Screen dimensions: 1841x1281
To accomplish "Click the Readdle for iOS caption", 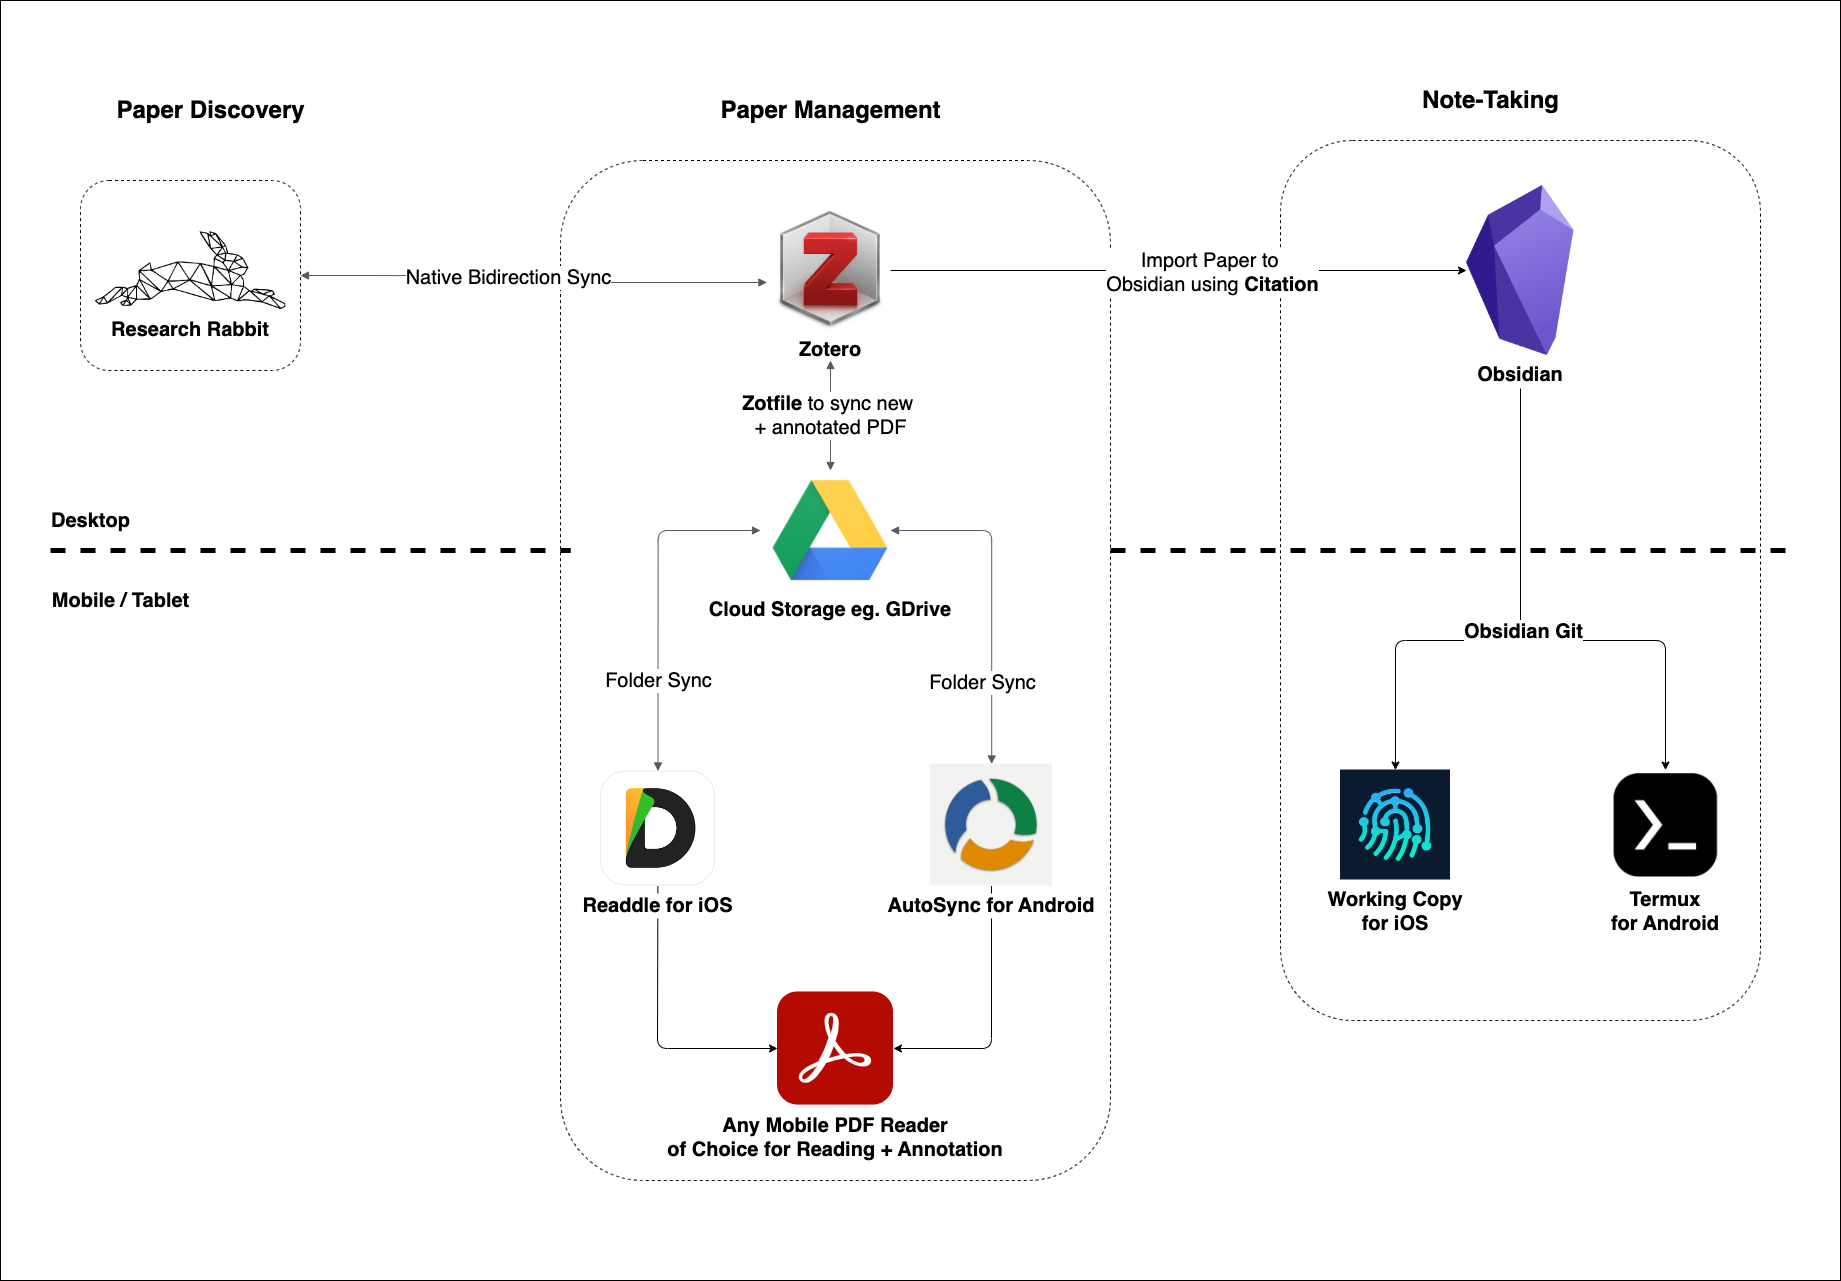I will (x=657, y=905).
